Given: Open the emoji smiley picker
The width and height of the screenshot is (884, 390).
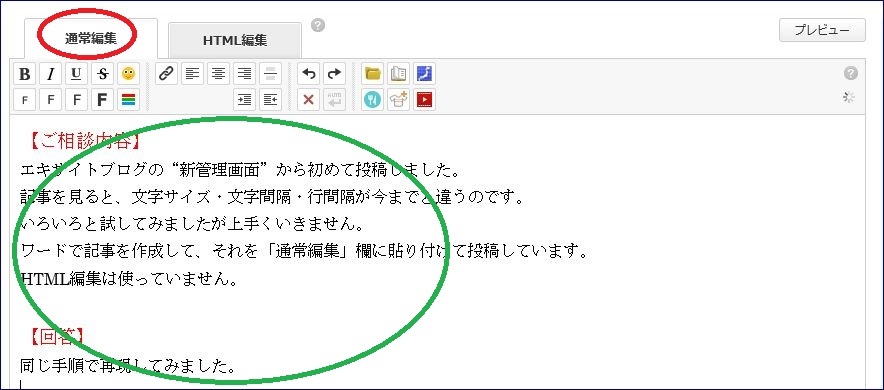Looking at the screenshot, I should tap(128, 74).
